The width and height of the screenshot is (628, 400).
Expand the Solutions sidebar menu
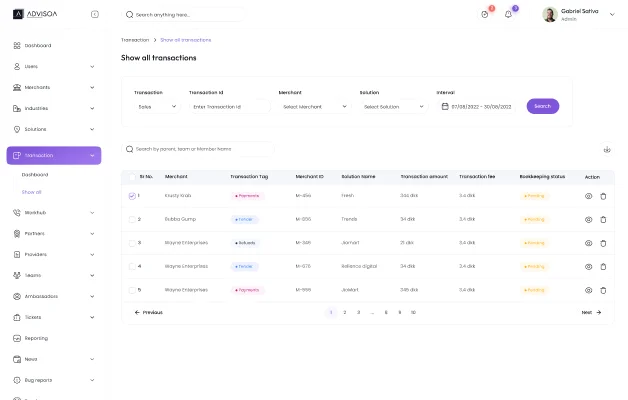pyautogui.click(x=92, y=129)
